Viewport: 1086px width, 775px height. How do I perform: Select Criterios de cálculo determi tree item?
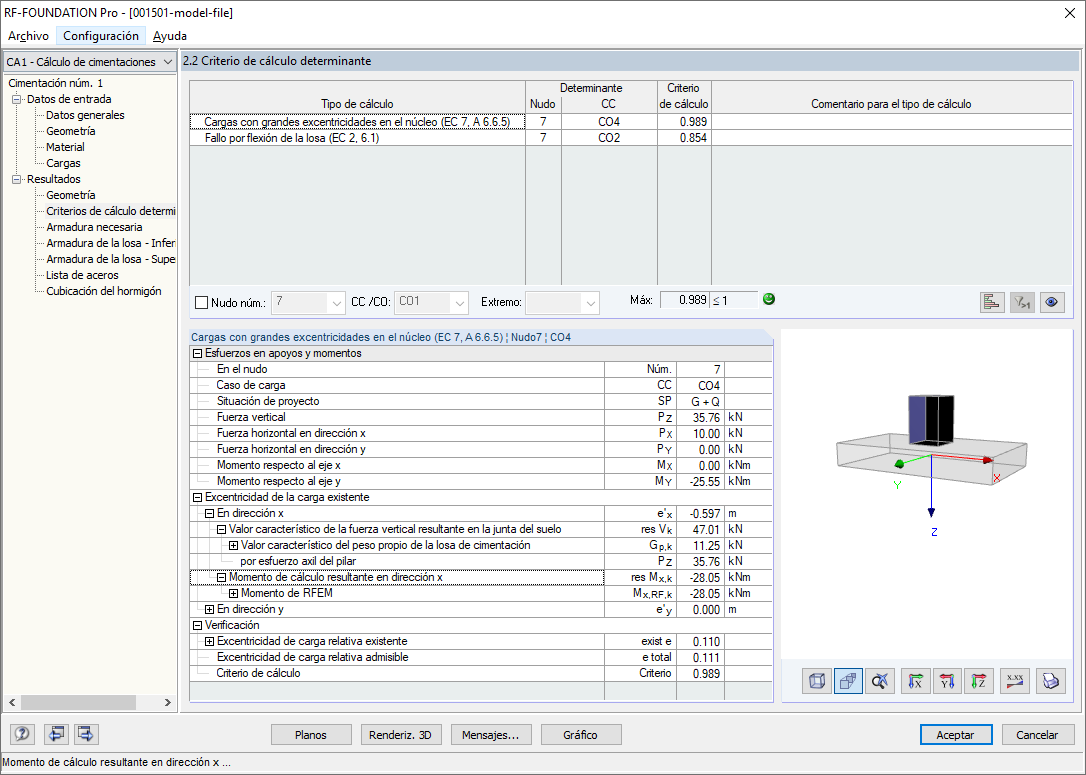110,211
